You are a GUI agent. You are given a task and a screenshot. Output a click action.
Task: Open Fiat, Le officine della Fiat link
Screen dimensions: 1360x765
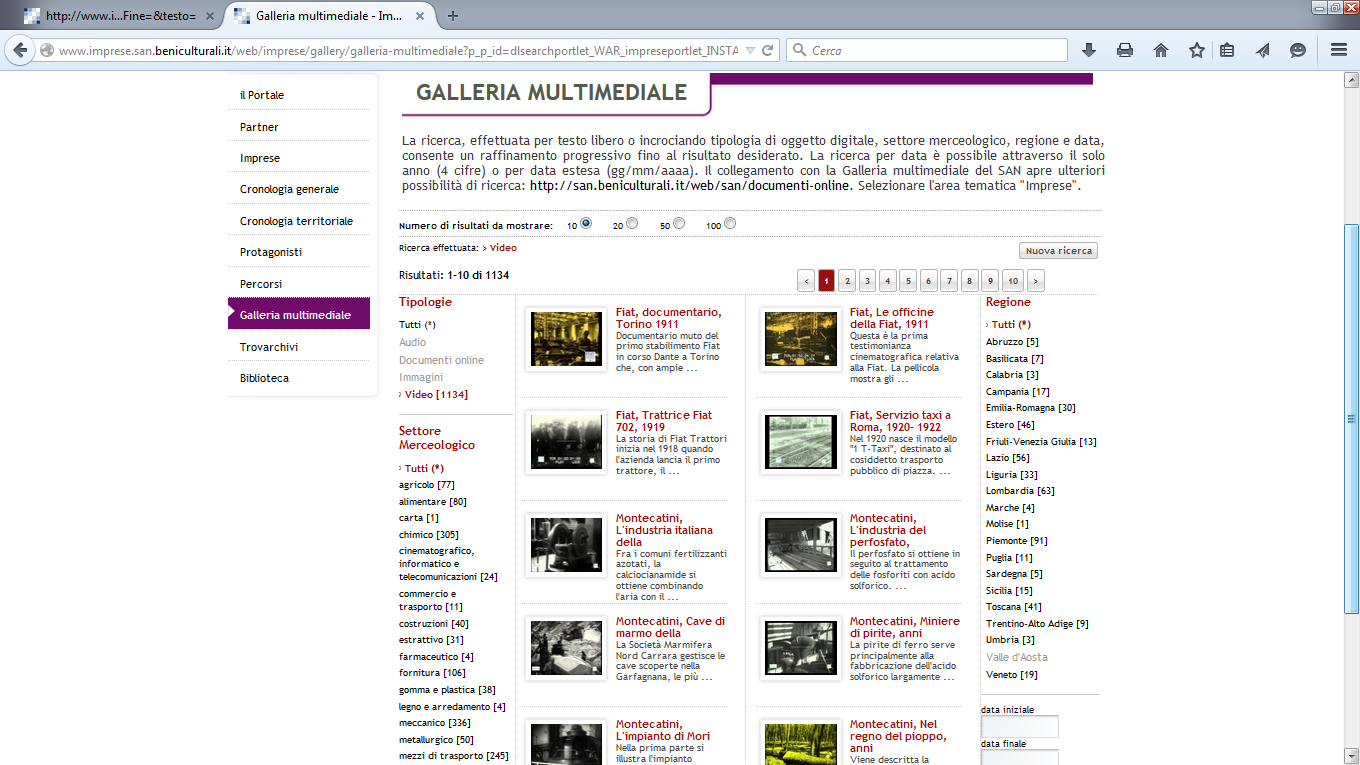[x=892, y=318]
